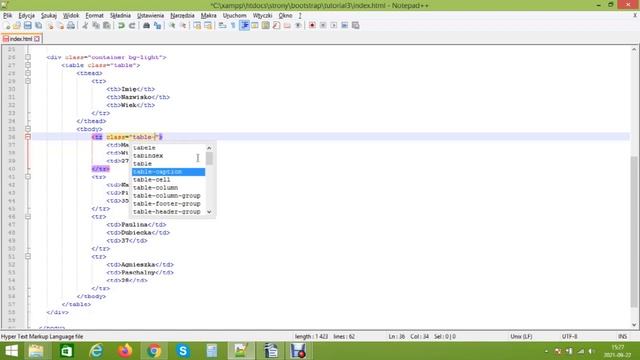Open Chrome from the taskbar
The image size is (640, 360).
(154, 351)
